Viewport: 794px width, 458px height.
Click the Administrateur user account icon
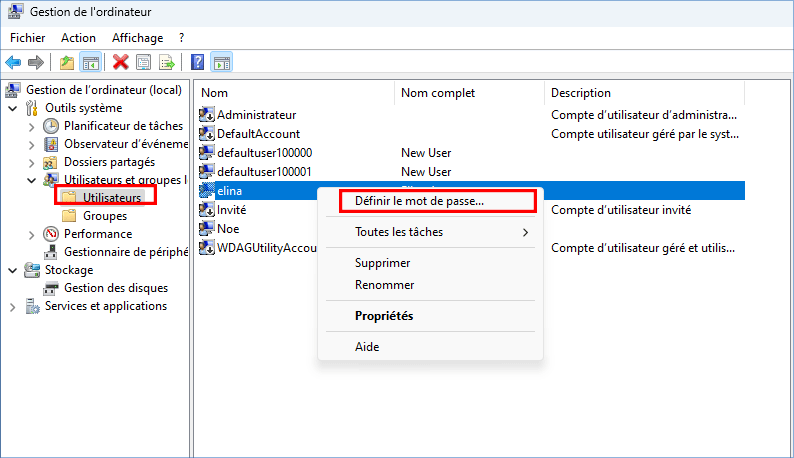click(x=207, y=114)
